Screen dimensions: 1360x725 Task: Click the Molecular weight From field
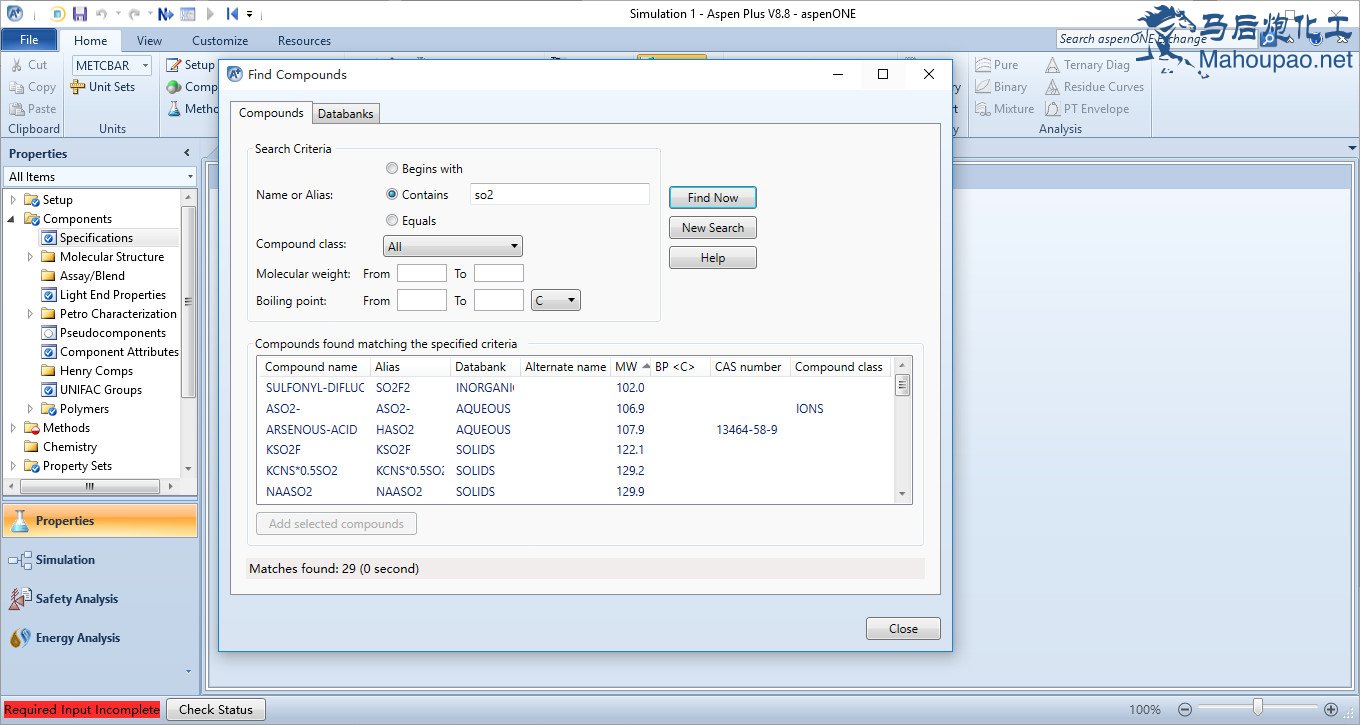422,273
